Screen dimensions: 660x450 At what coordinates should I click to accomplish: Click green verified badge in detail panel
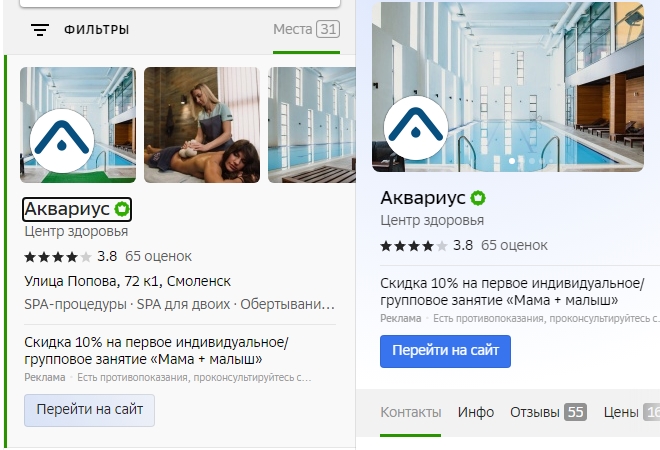point(478,198)
